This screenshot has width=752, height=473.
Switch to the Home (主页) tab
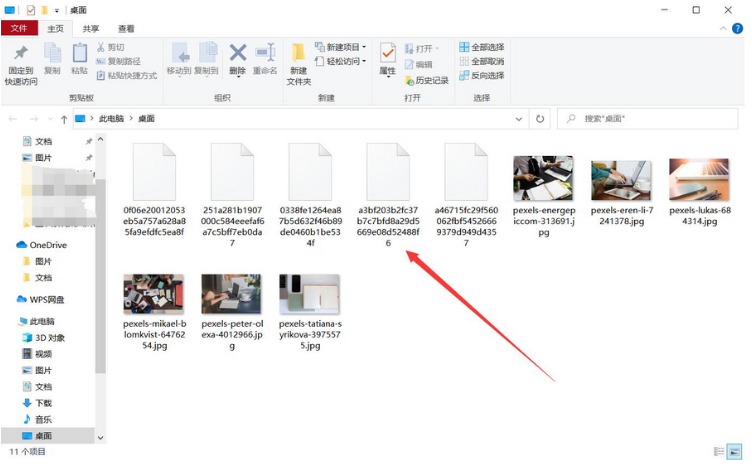[55, 29]
